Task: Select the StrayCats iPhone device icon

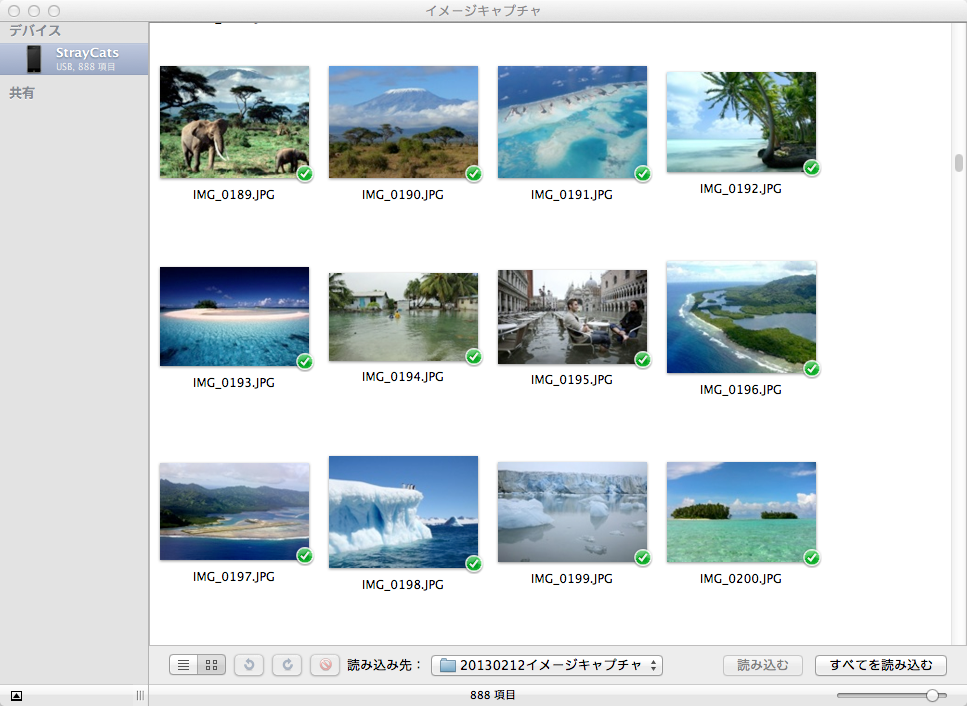Action: (34, 59)
